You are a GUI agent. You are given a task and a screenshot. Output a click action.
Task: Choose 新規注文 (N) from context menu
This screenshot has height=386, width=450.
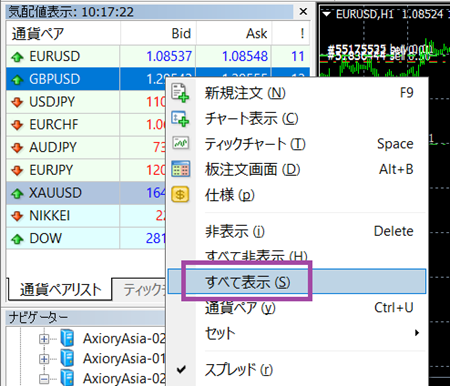click(x=297, y=93)
